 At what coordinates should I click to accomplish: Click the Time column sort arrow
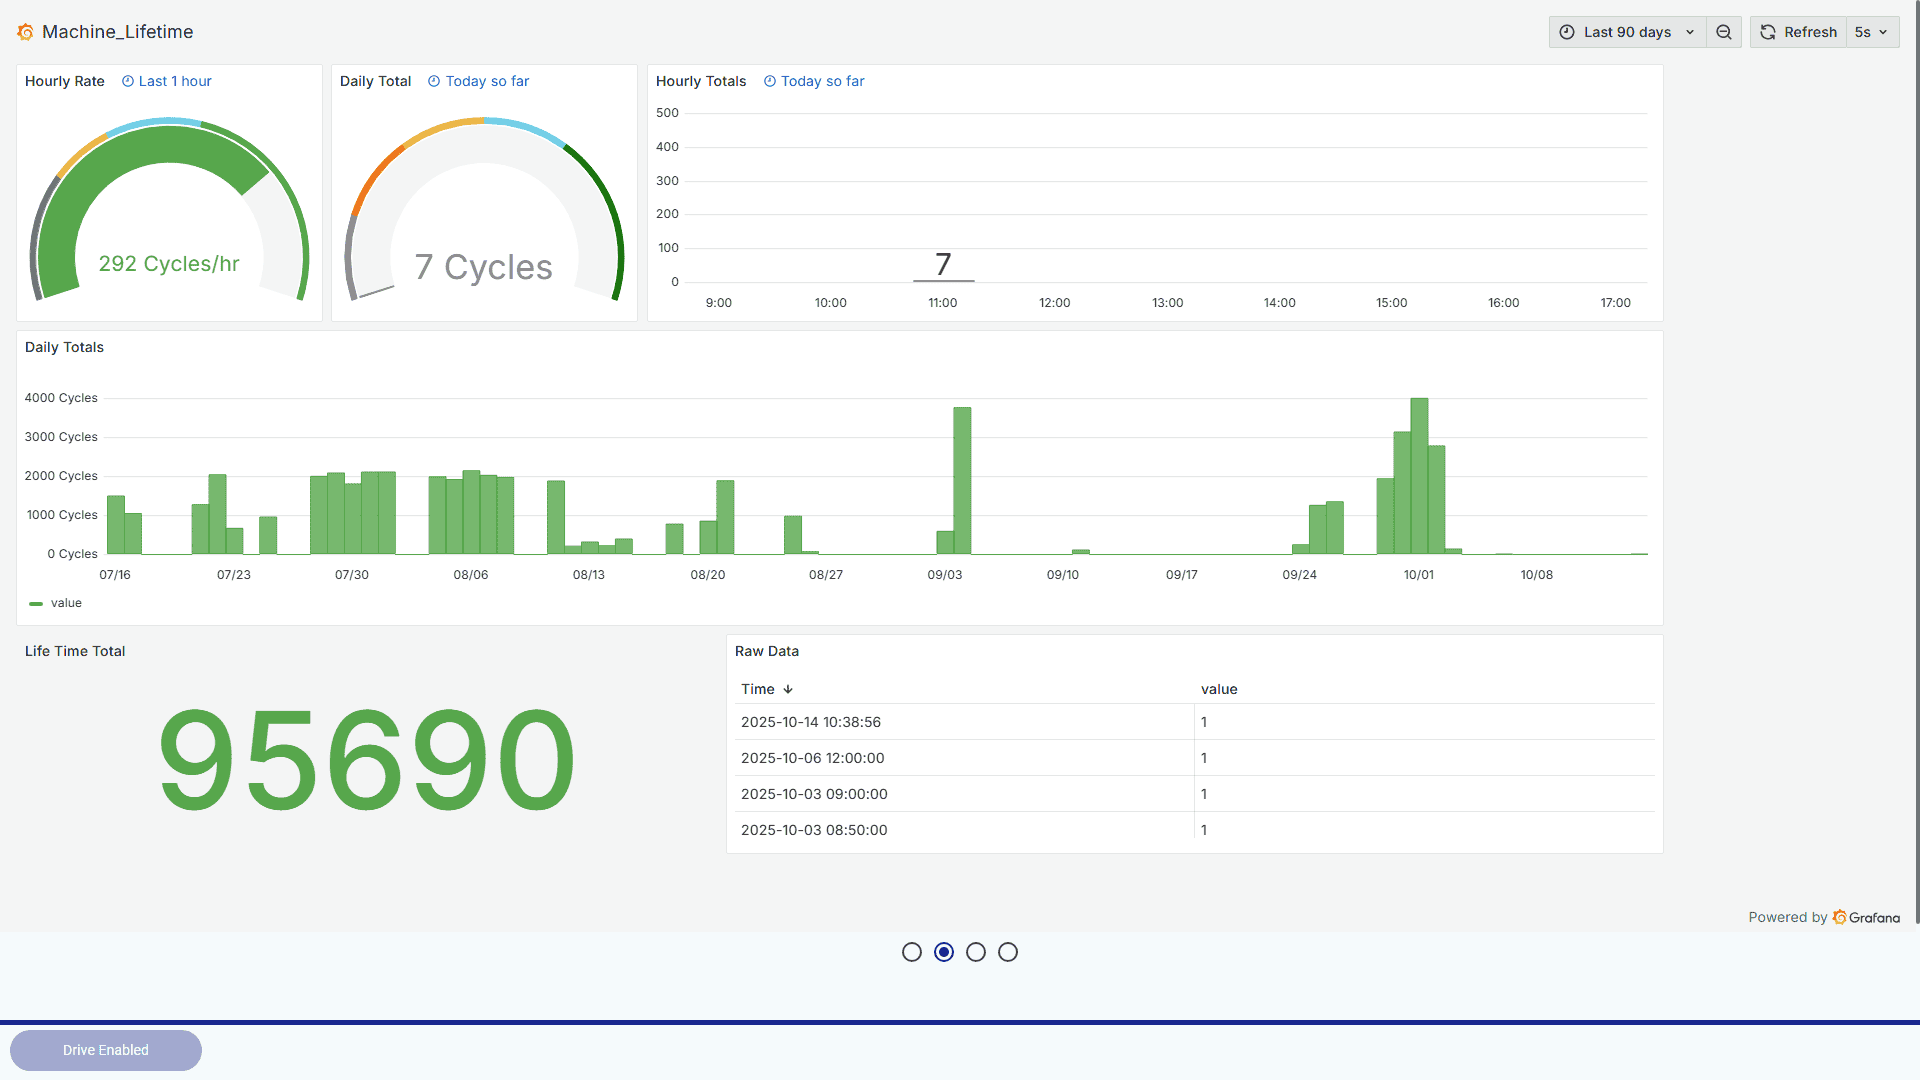(788, 689)
